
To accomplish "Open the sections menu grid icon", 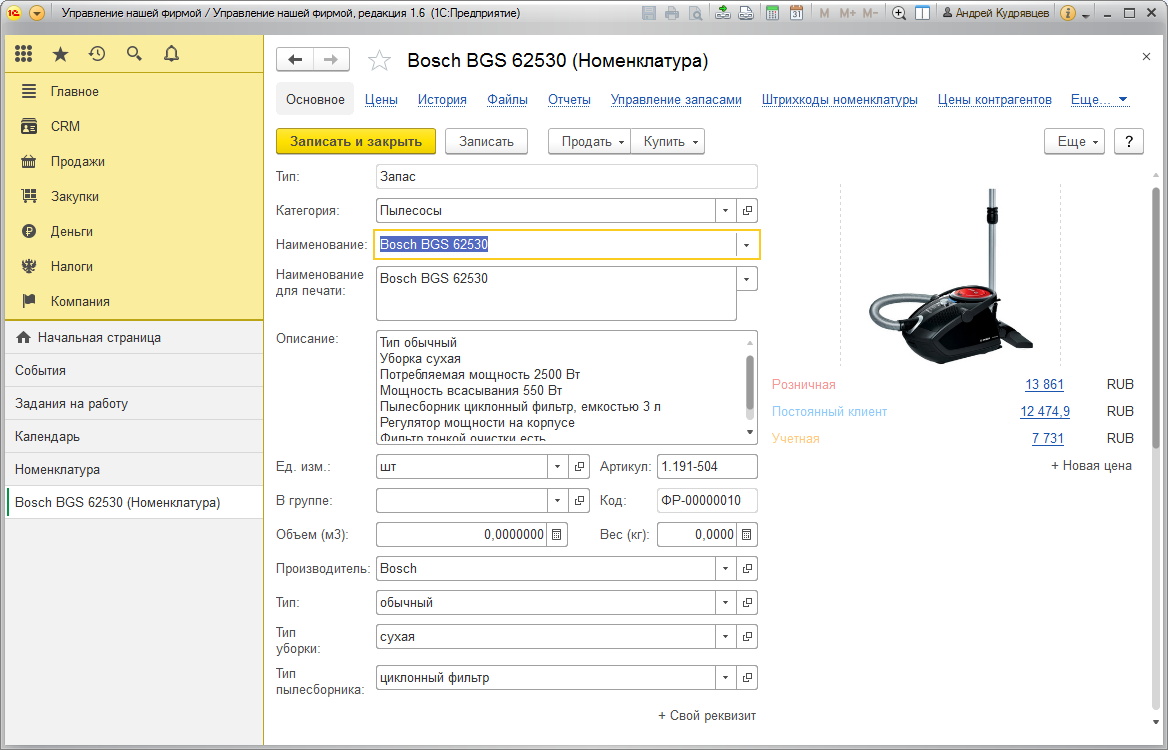I will click(x=24, y=54).
